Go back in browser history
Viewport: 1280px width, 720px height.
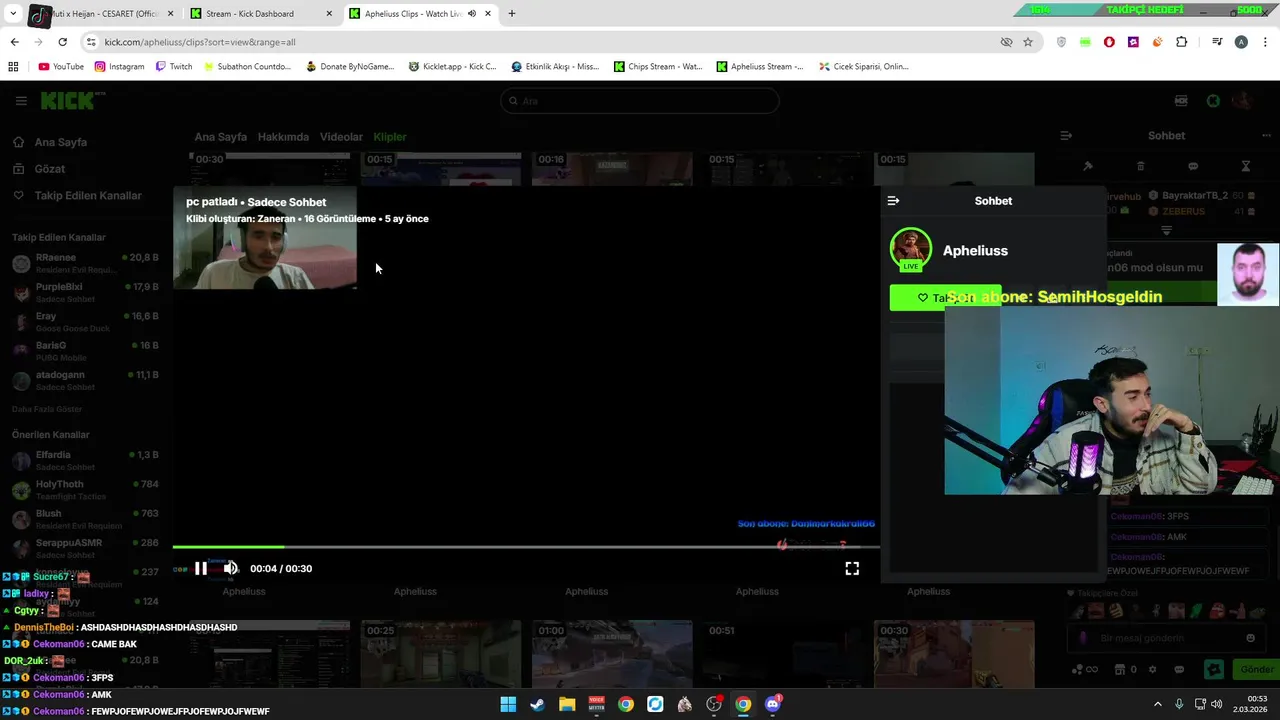14,42
